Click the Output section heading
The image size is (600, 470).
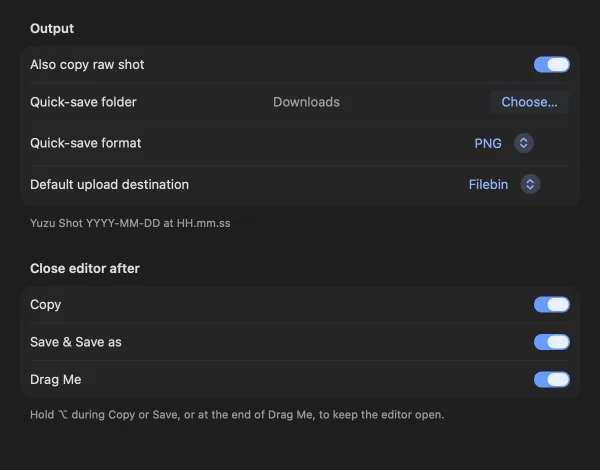[52, 29]
